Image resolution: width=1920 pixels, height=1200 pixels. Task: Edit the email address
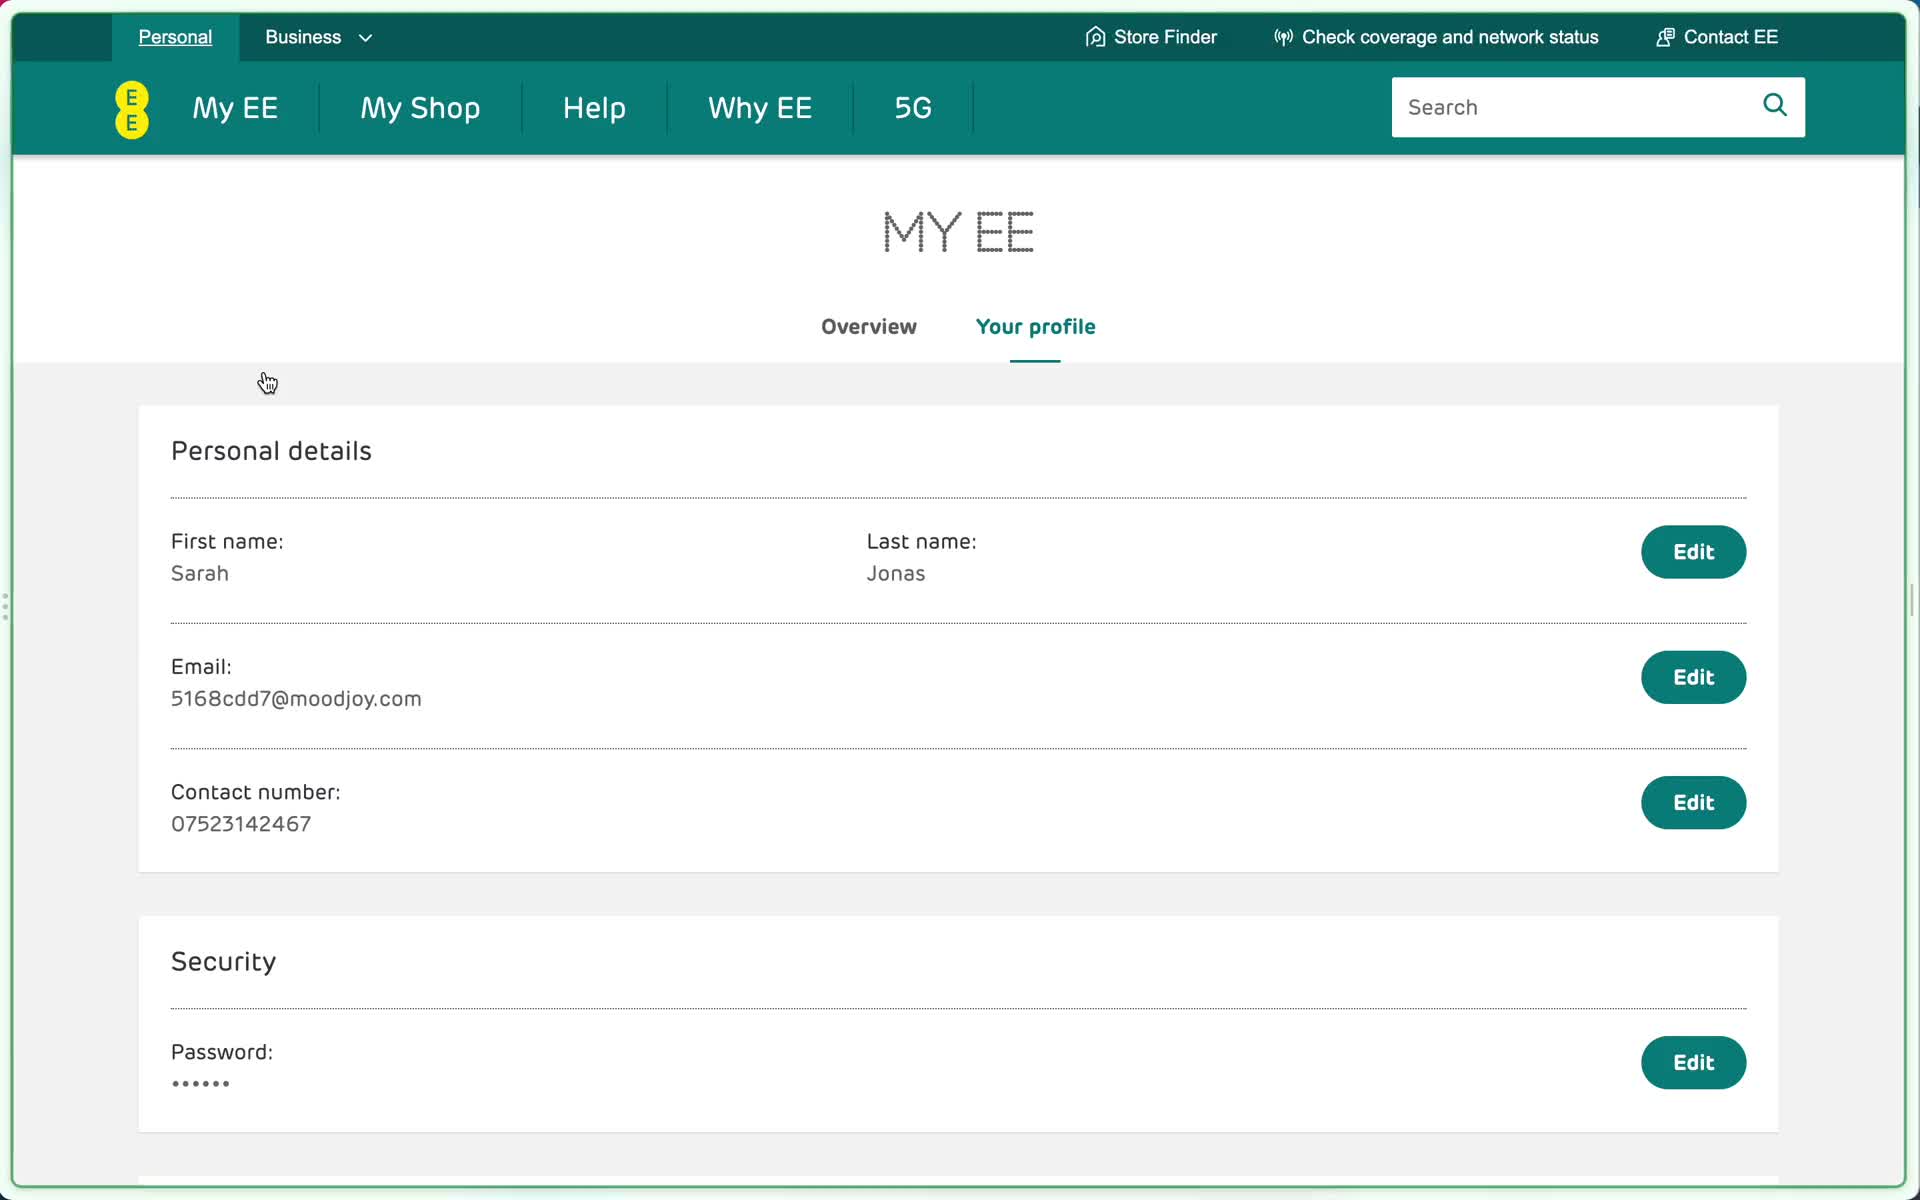click(1693, 677)
